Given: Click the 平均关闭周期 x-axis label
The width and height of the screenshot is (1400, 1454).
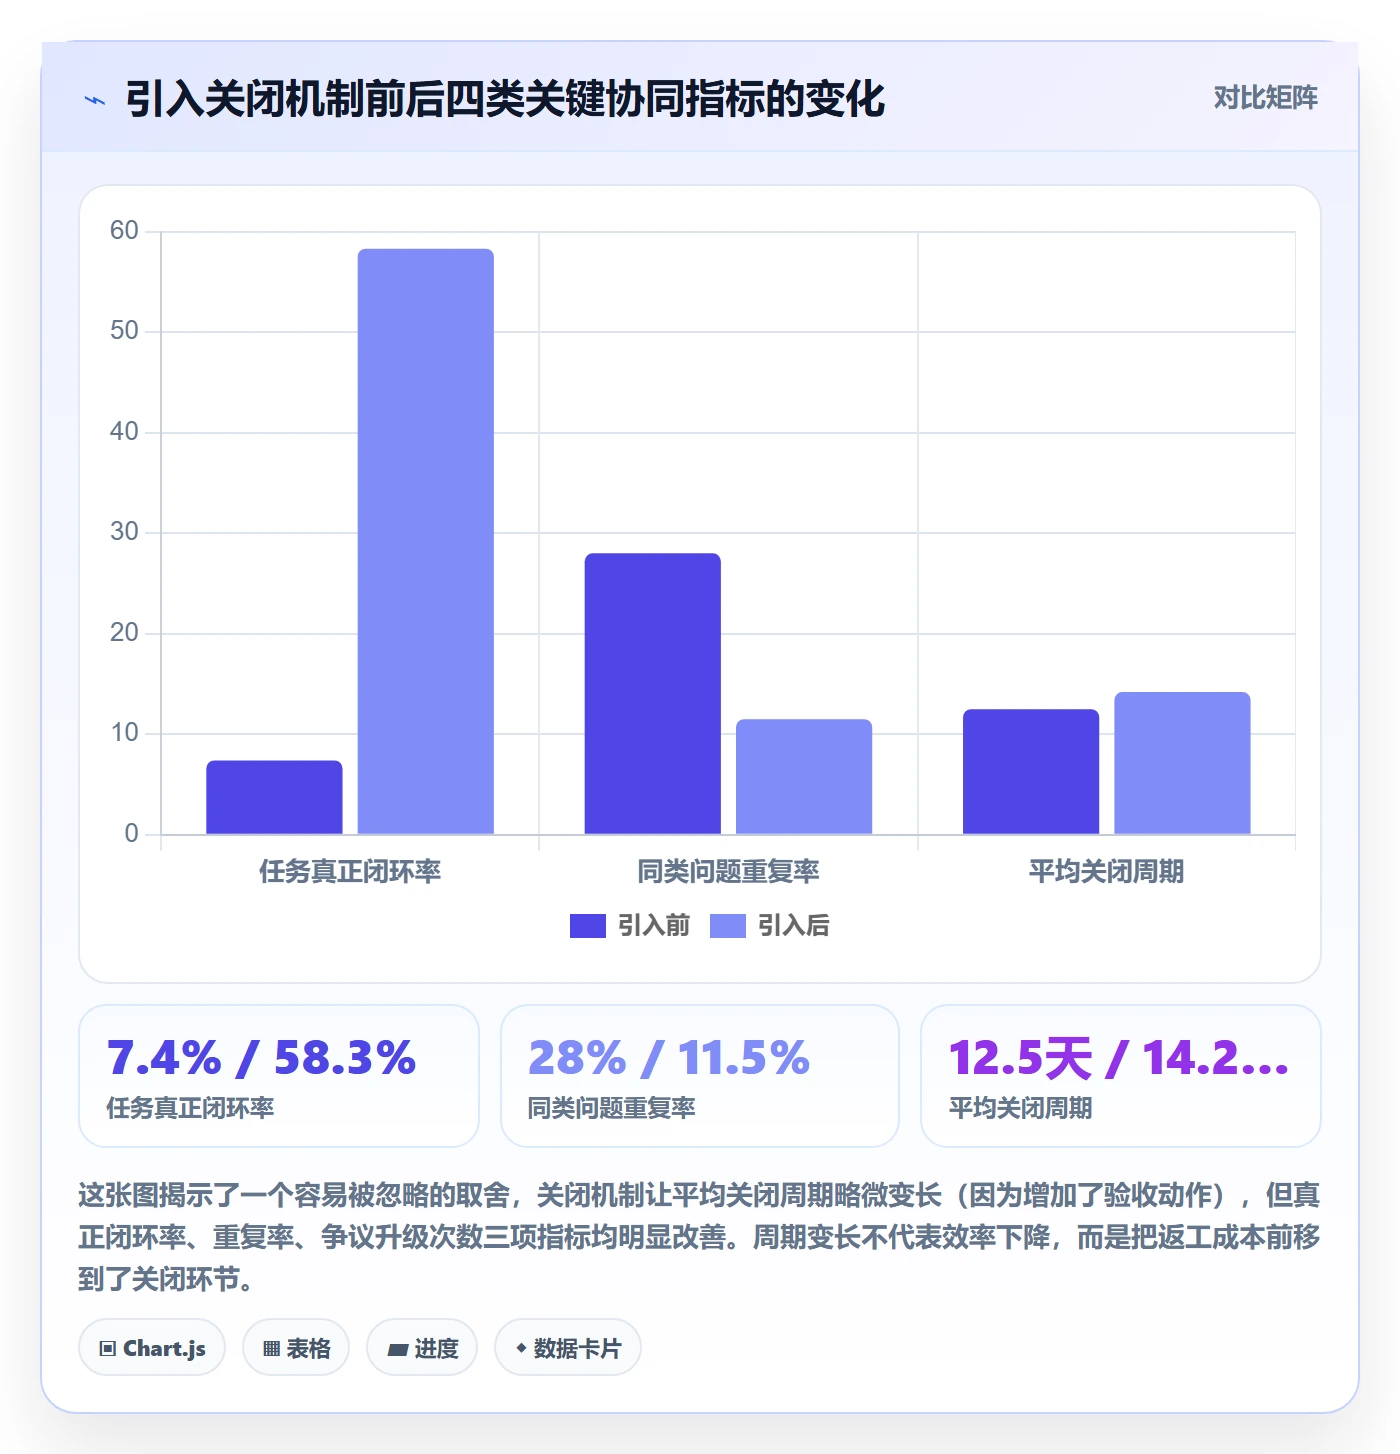Looking at the screenshot, I should coord(1106,872).
